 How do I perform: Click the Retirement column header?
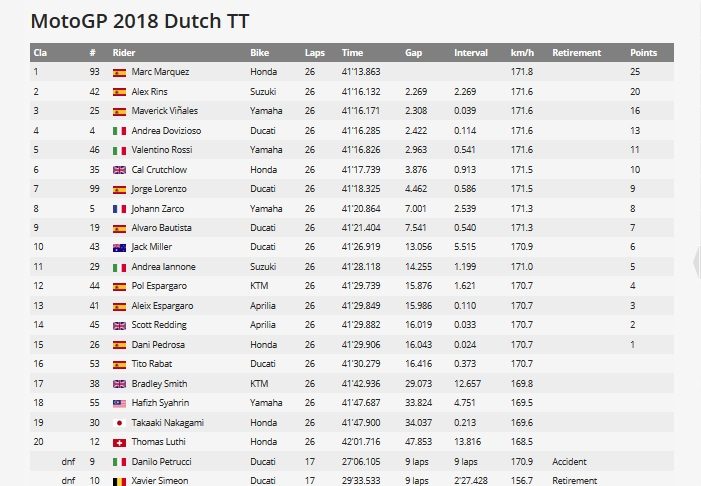[576, 52]
